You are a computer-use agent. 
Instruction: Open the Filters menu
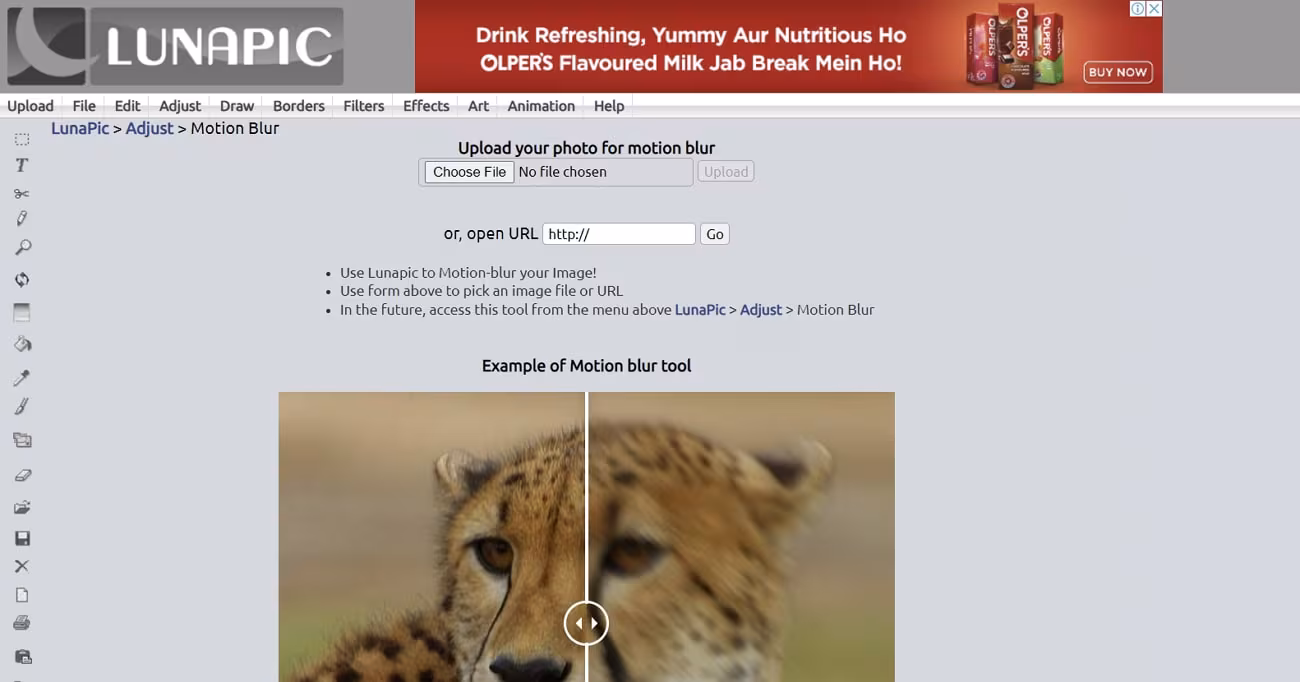click(x=364, y=106)
